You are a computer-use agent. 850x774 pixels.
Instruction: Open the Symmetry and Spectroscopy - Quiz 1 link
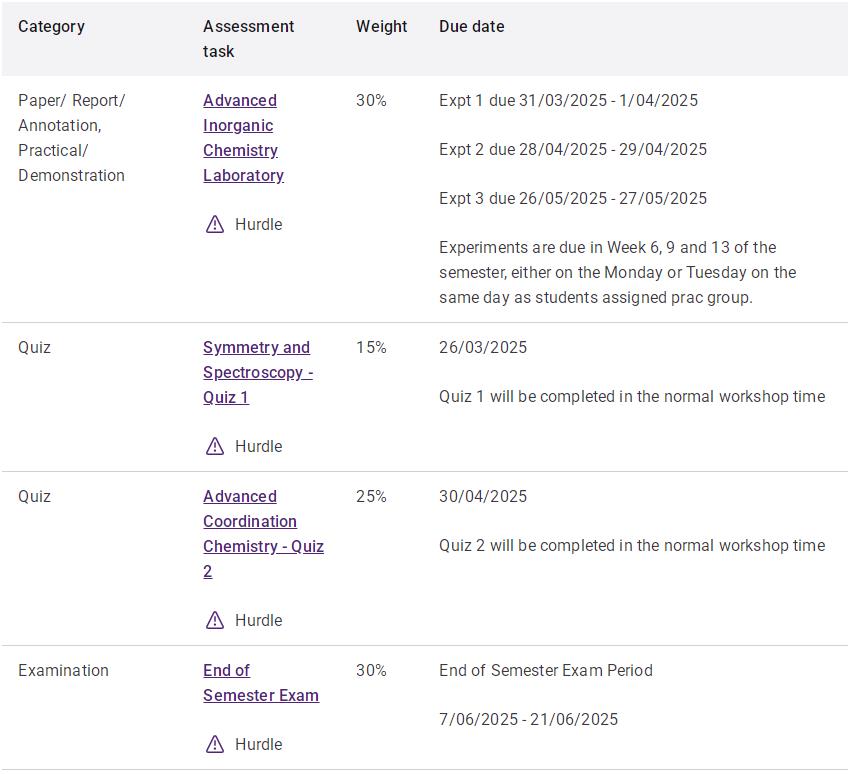click(x=257, y=372)
